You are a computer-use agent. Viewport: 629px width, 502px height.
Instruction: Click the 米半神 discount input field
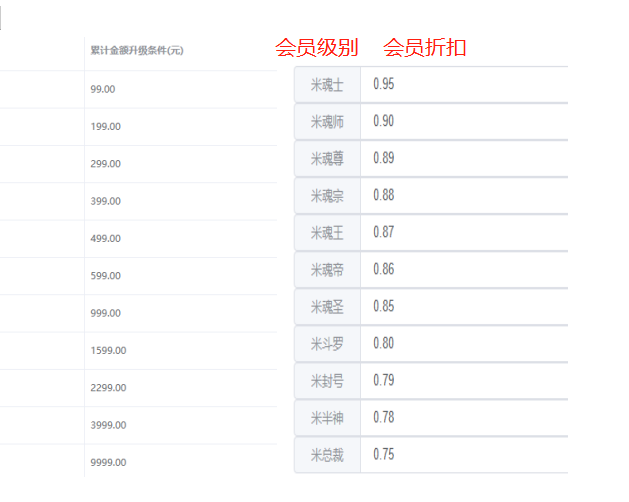pos(465,417)
